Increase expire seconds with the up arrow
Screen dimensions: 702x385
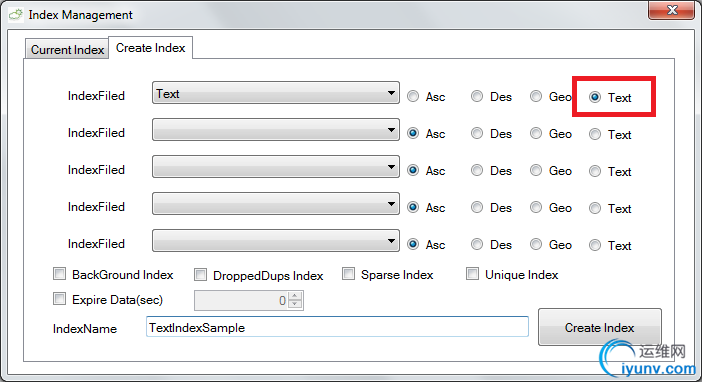coord(295,296)
